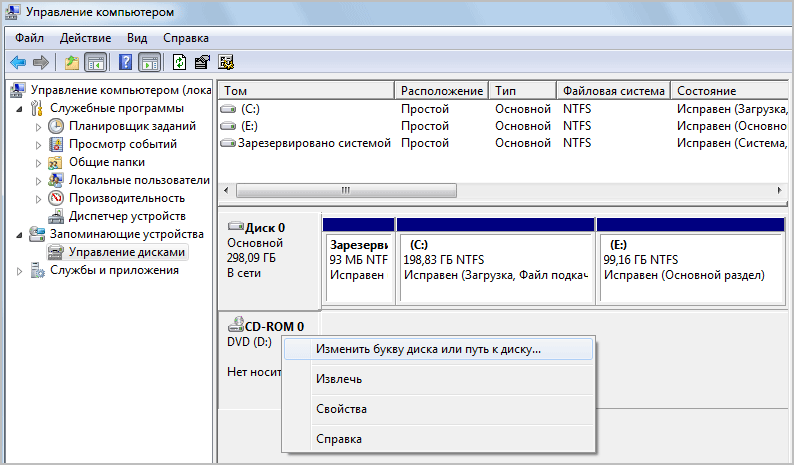Click the 298,09 ГБ size under Диск 0

point(251,258)
